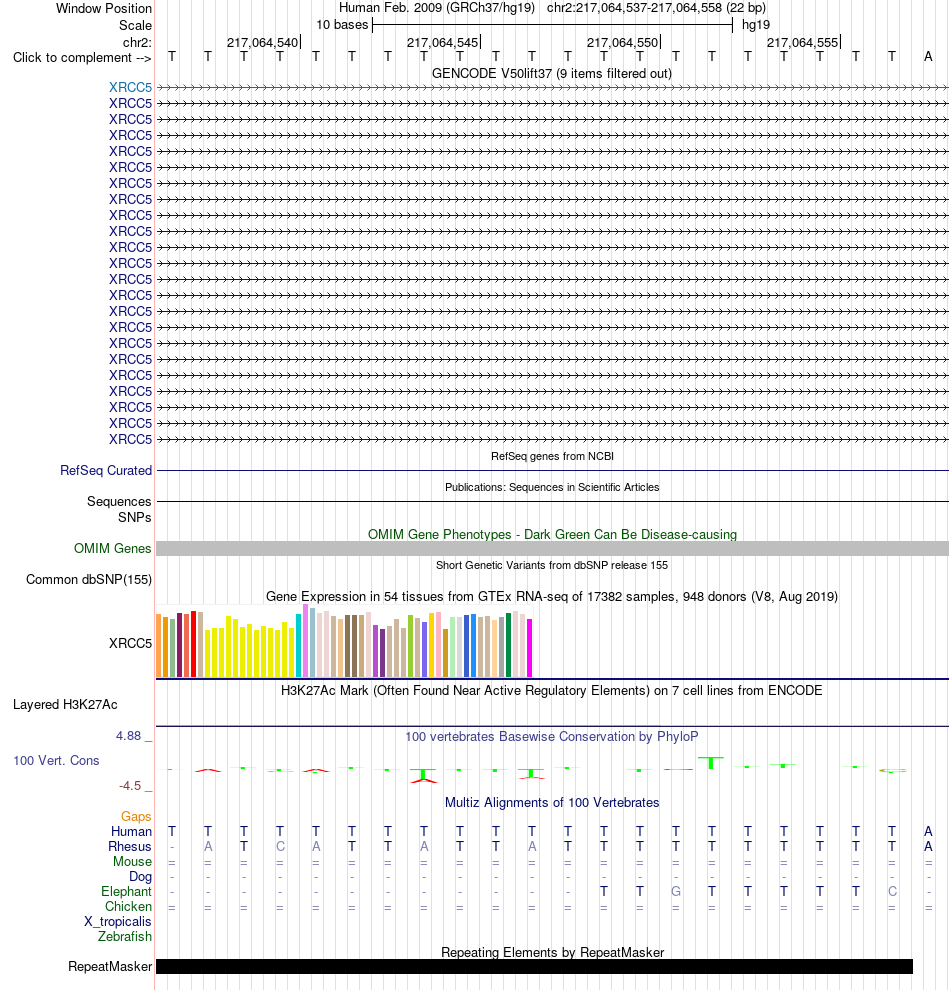Open the OMIM Gene Phenotypes track title

click(x=552, y=534)
